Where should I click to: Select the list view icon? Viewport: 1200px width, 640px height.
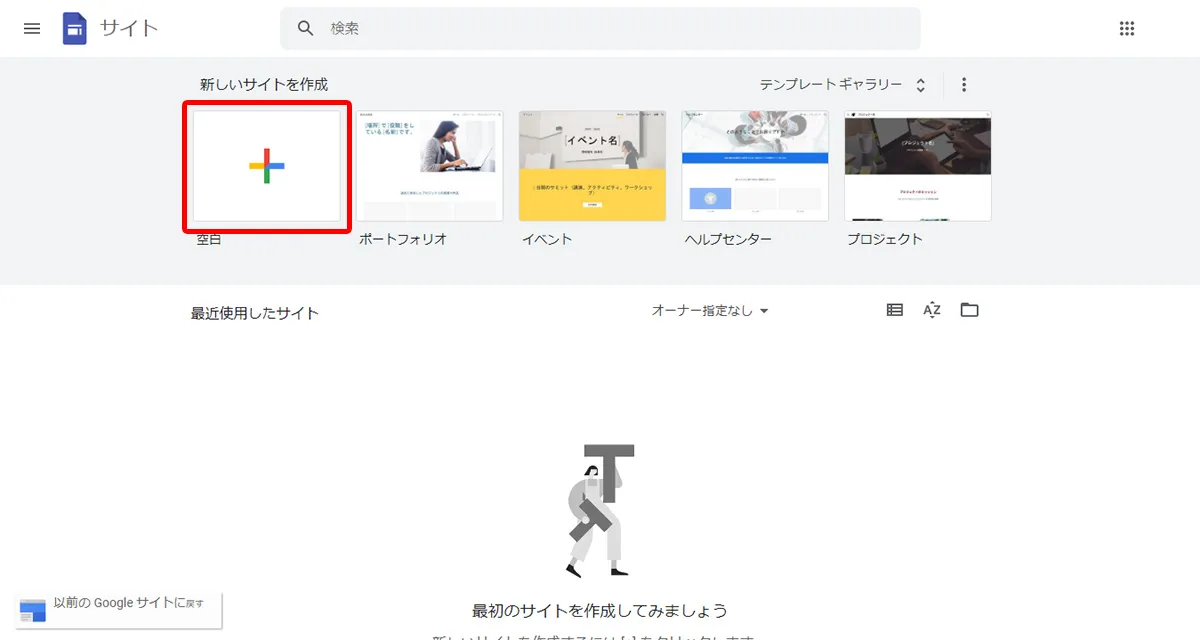(893, 310)
